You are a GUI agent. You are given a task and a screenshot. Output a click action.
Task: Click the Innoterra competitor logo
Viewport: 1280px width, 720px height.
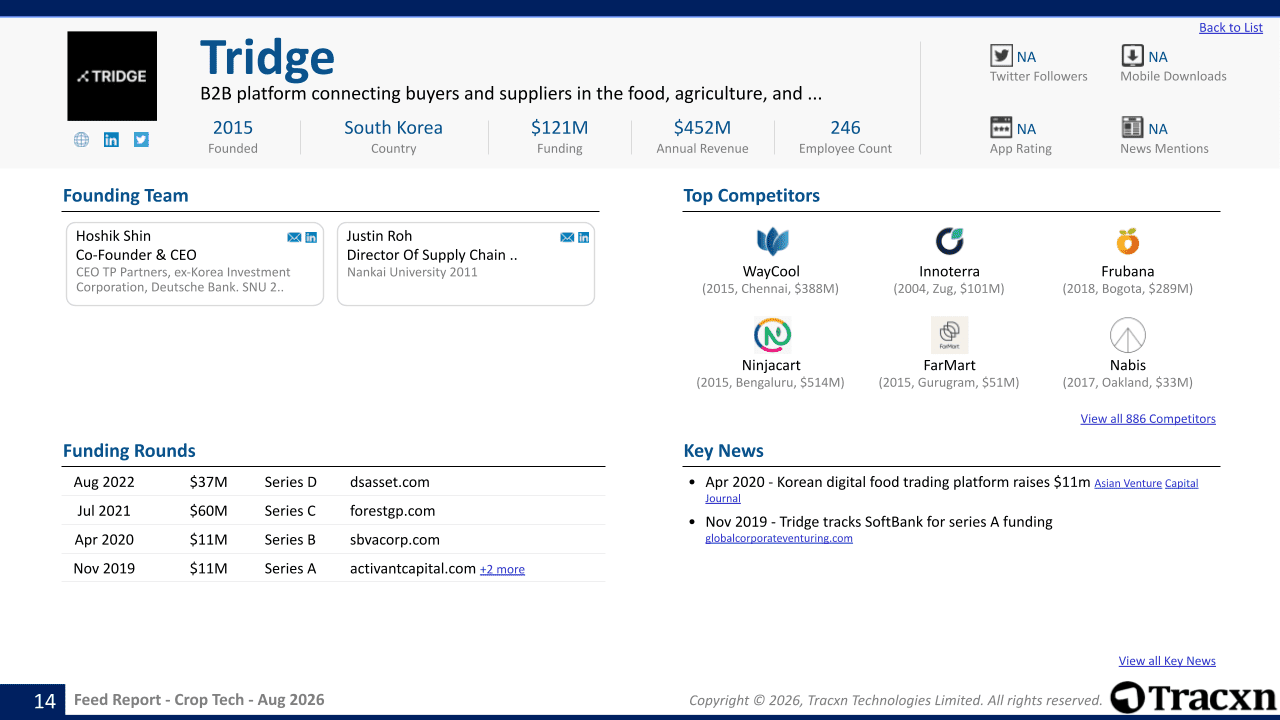[949, 242]
